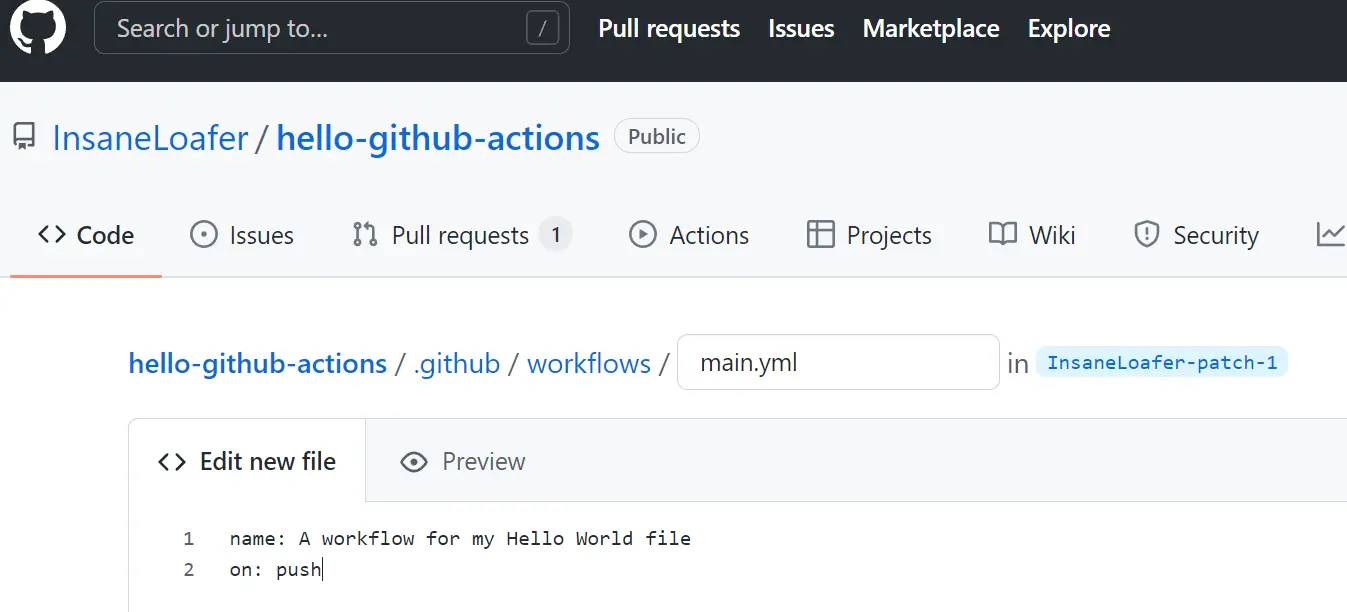
Task: Open the Projects tab
Action: (869, 235)
